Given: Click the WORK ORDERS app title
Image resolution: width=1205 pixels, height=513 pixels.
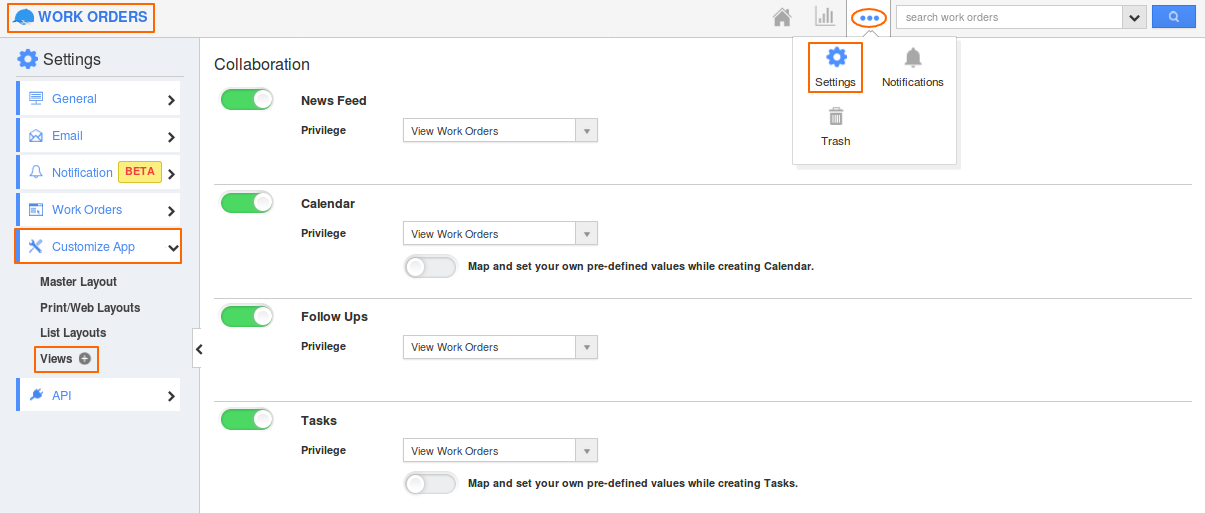Looking at the screenshot, I should [x=92, y=17].
